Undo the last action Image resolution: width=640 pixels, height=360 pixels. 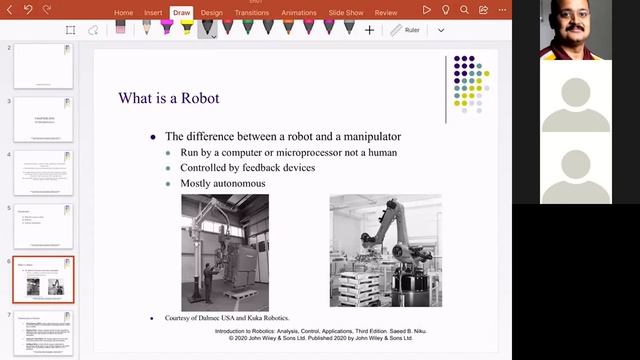pyautogui.click(x=28, y=9)
